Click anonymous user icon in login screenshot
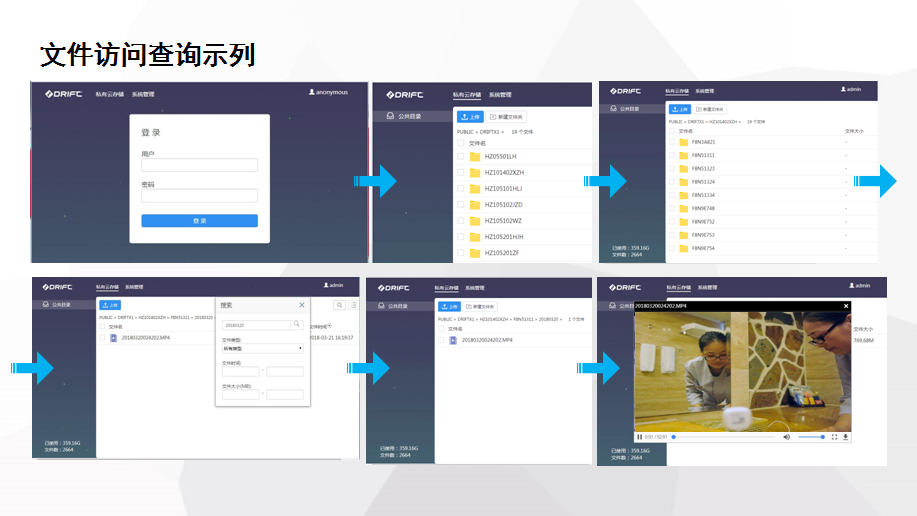This screenshot has width=917, height=516. 312,92
